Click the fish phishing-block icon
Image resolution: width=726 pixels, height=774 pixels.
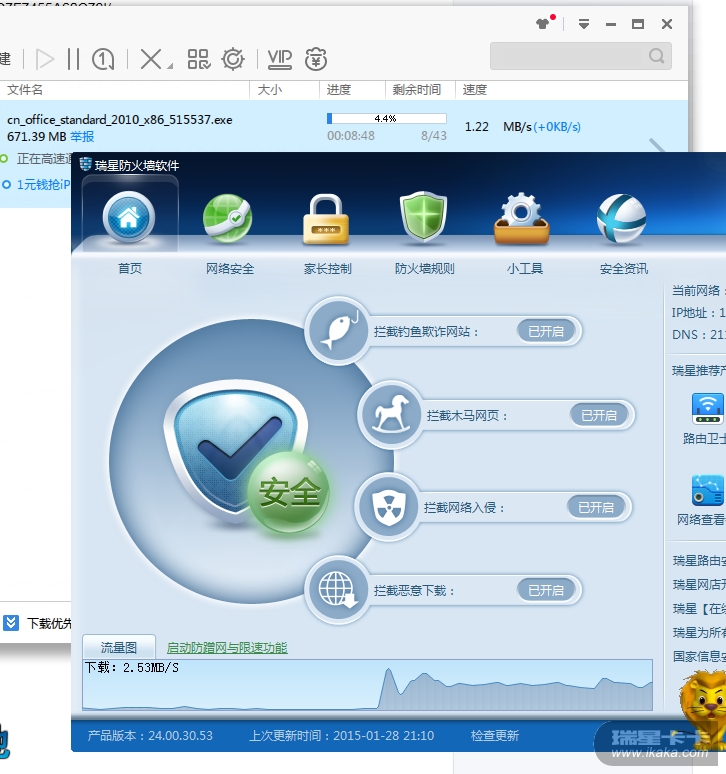pyautogui.click(x=337, y=330)
